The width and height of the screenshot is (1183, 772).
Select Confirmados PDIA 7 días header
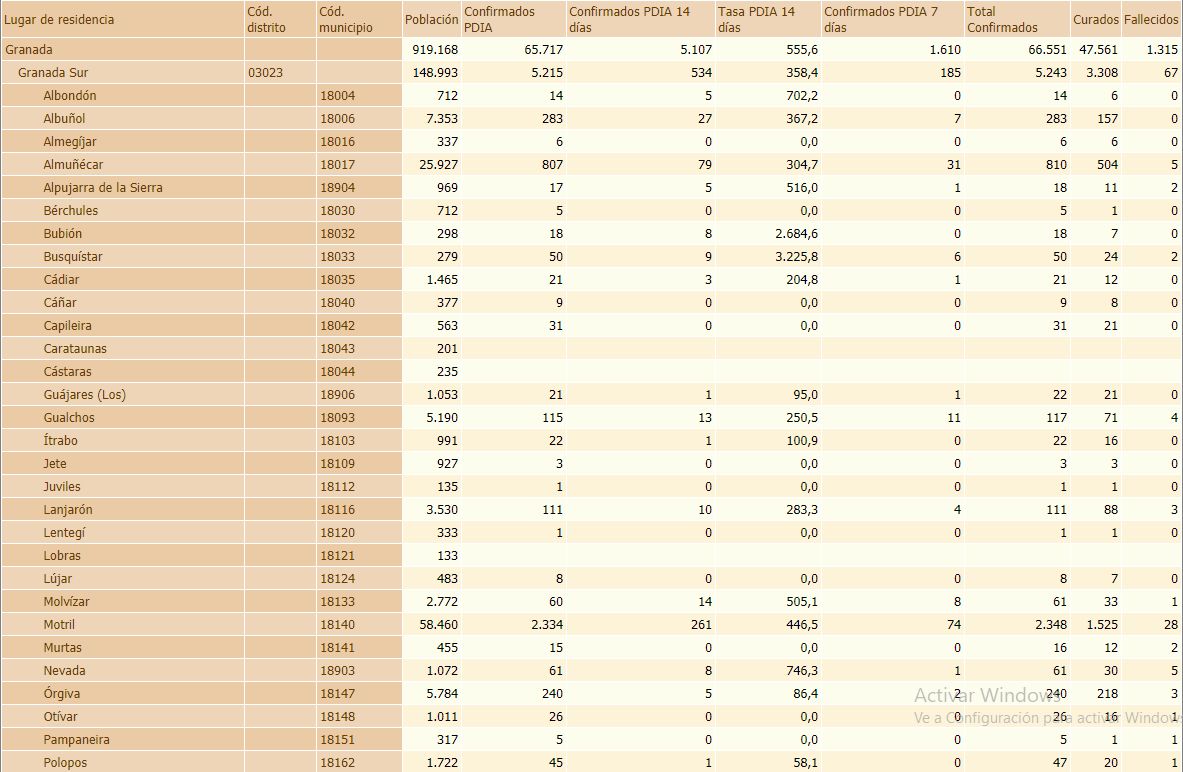(893, 20)
